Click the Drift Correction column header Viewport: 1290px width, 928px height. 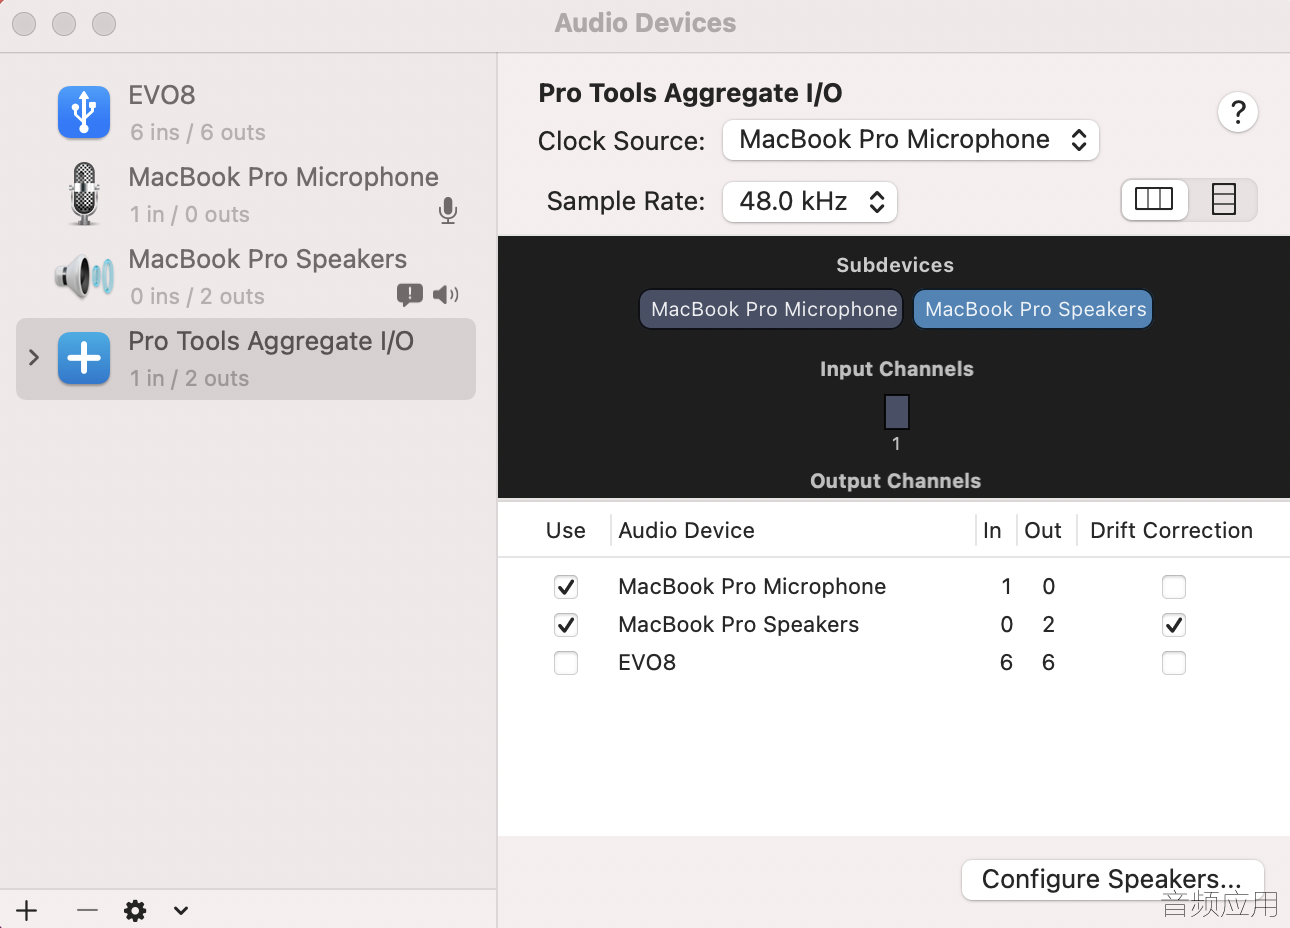[x=1172, y=530]
